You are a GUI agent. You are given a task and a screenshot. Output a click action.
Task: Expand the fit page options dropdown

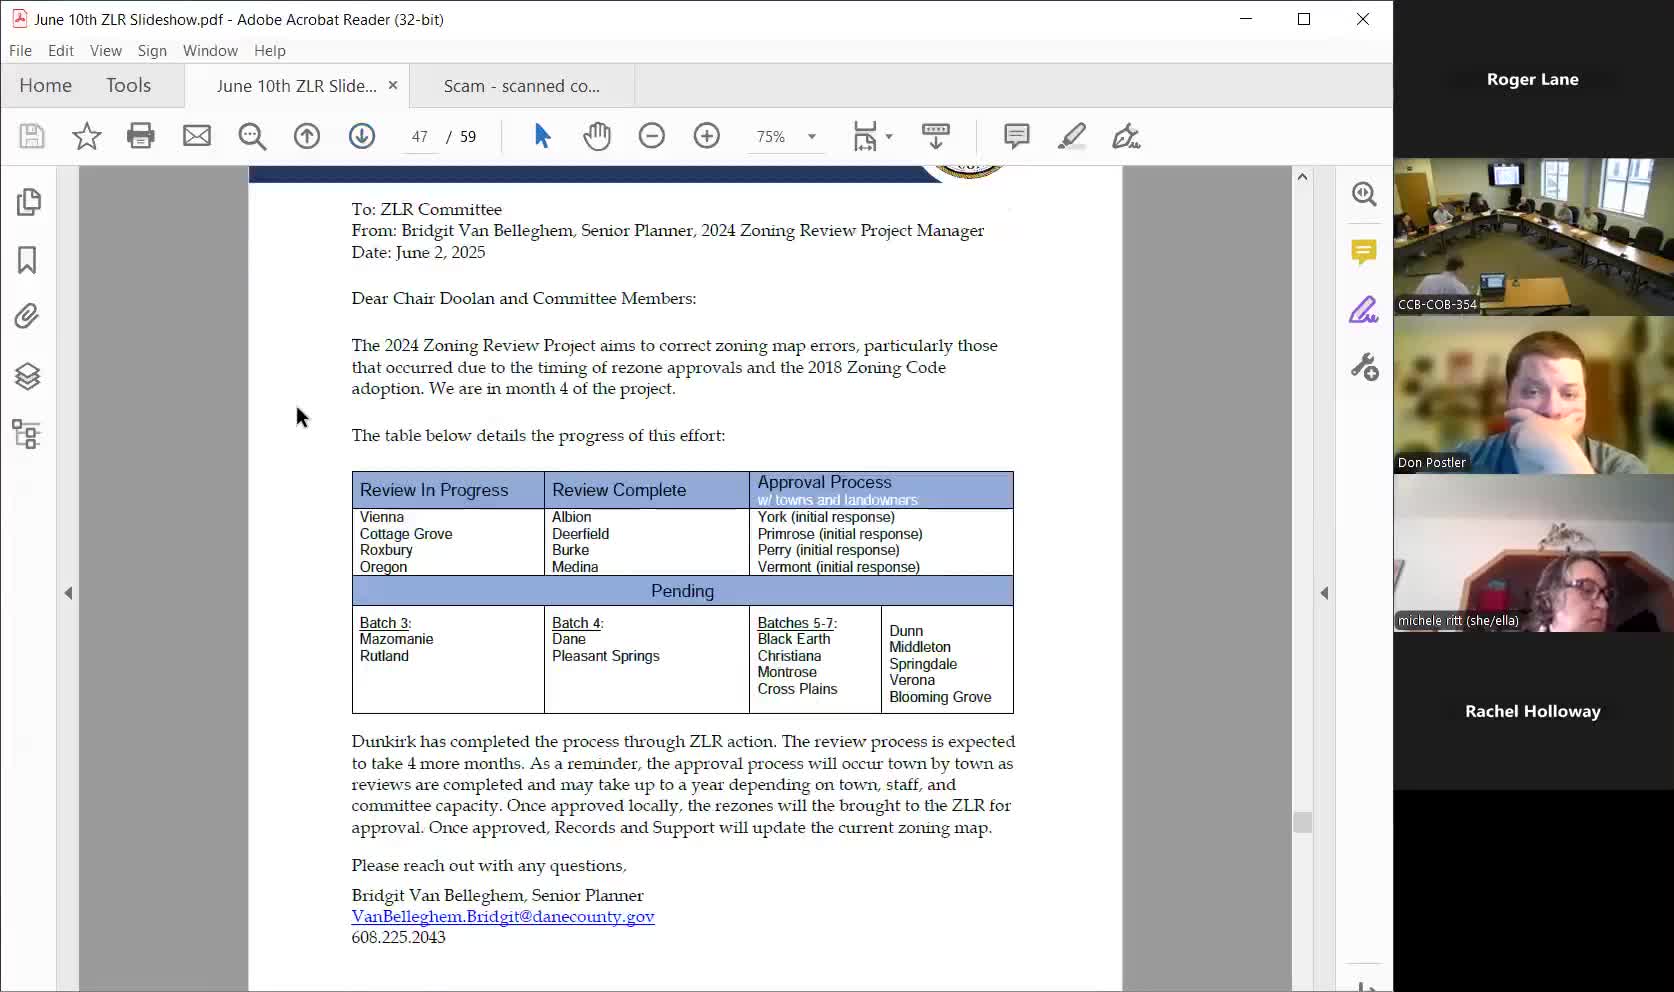coord(889,137)
